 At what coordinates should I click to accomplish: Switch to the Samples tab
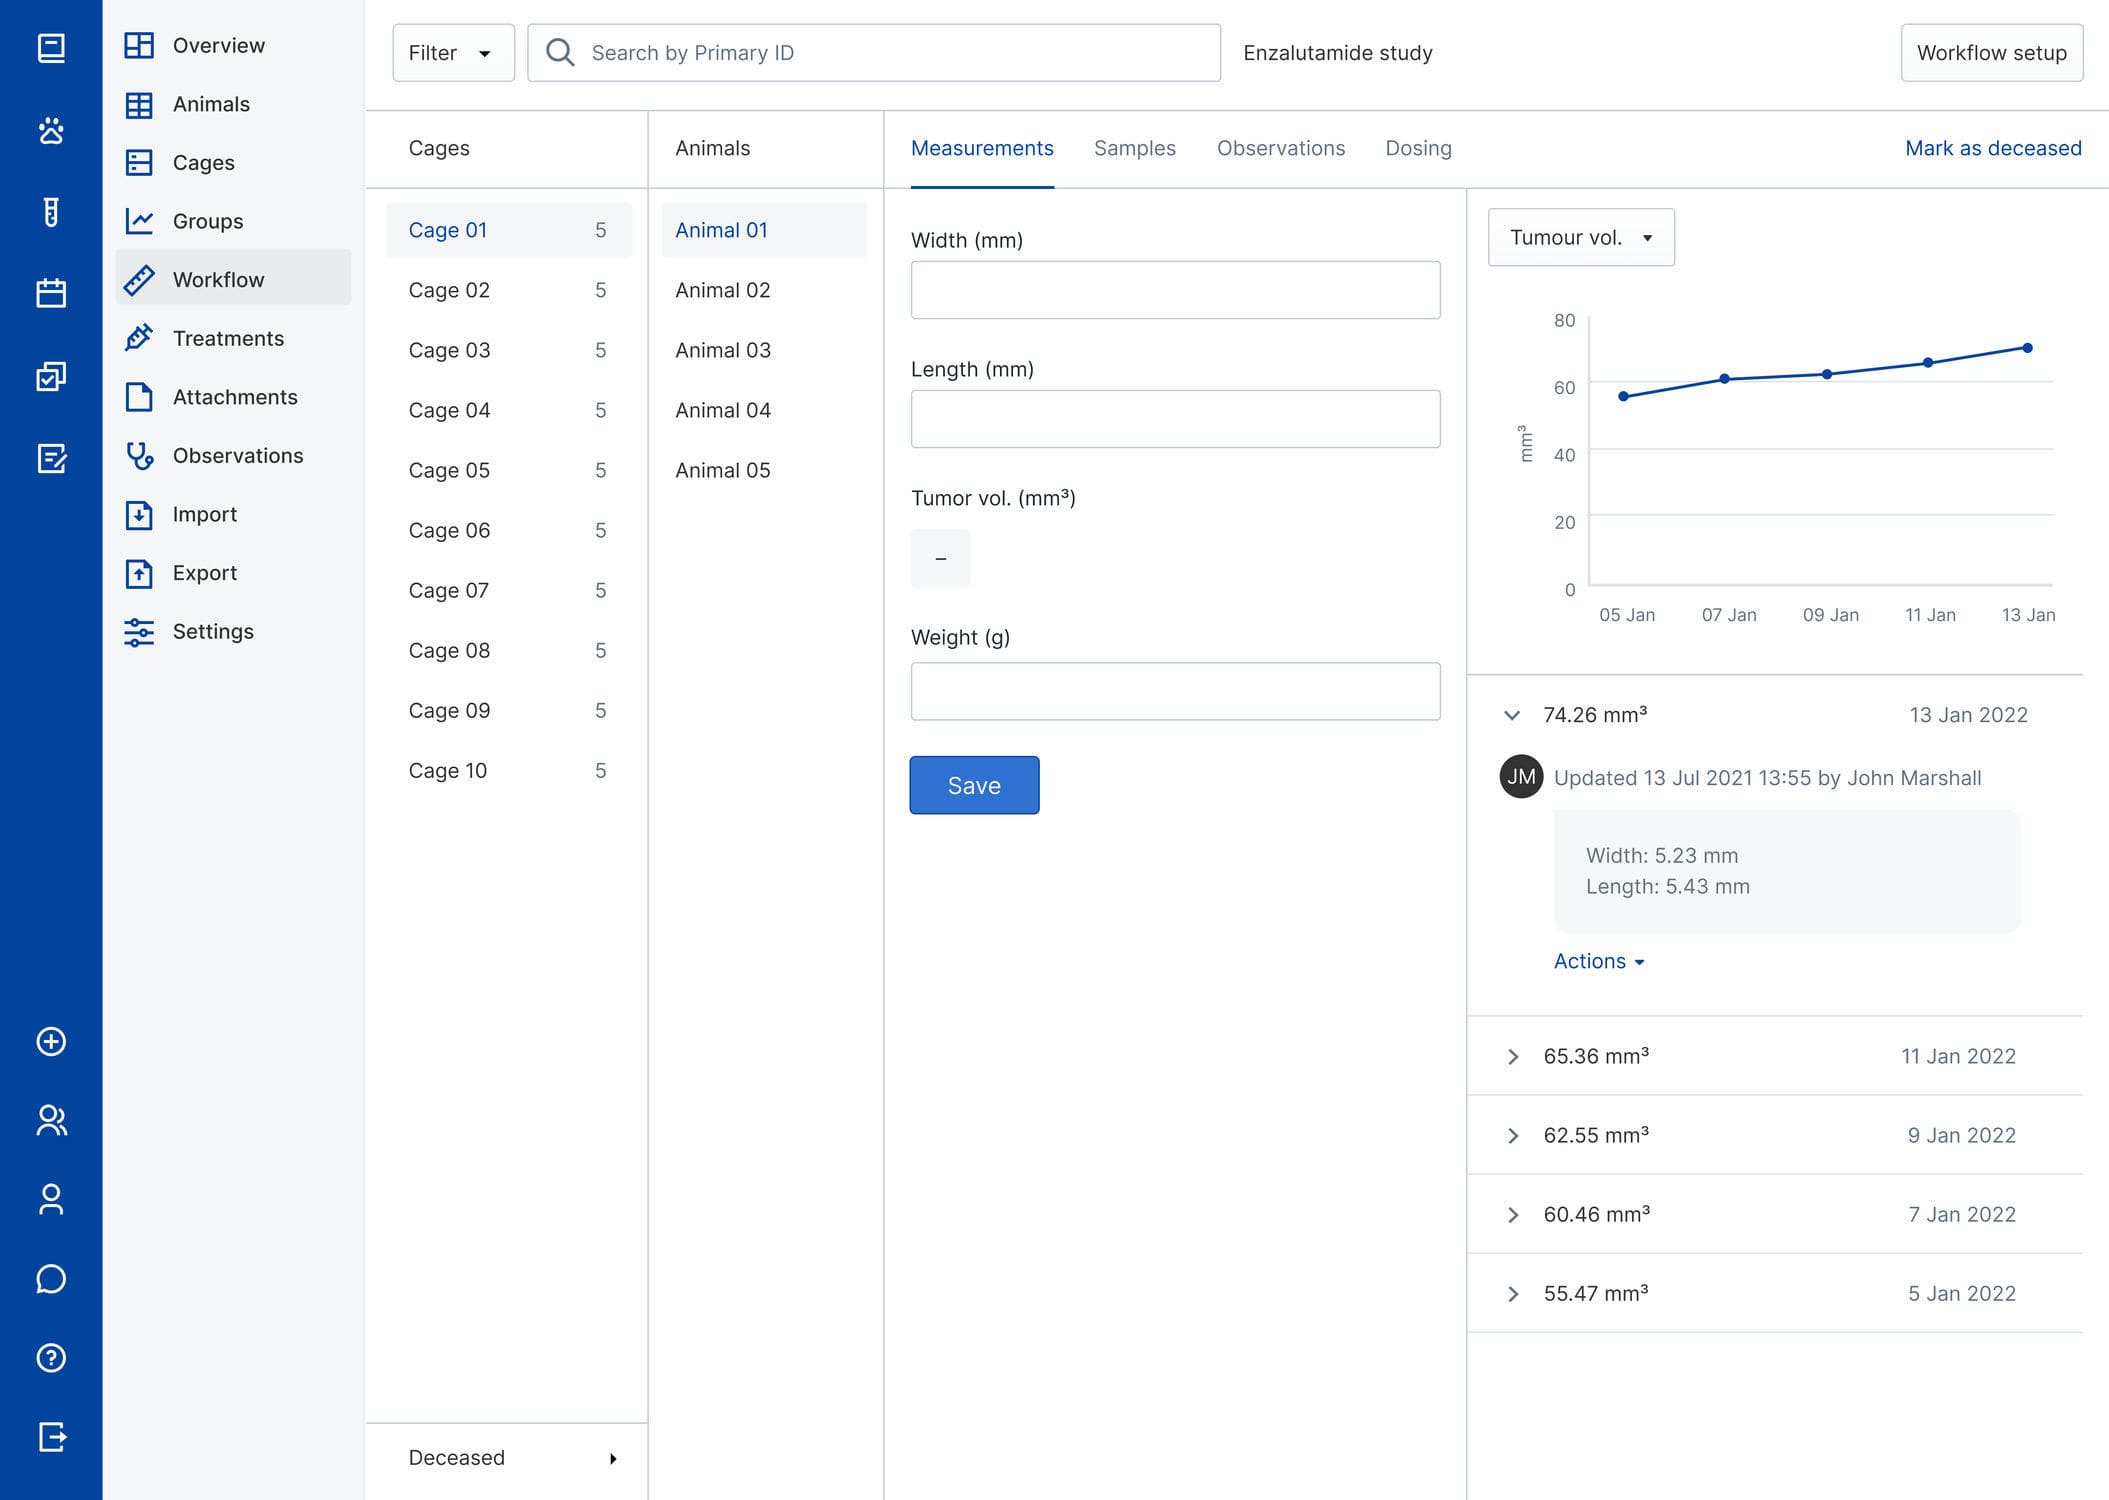pyautogui.click(x=1134, y=148)
